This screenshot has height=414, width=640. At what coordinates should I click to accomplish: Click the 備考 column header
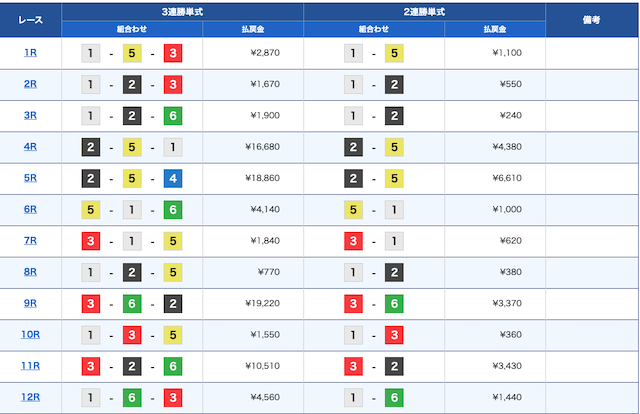pos(591,20)
